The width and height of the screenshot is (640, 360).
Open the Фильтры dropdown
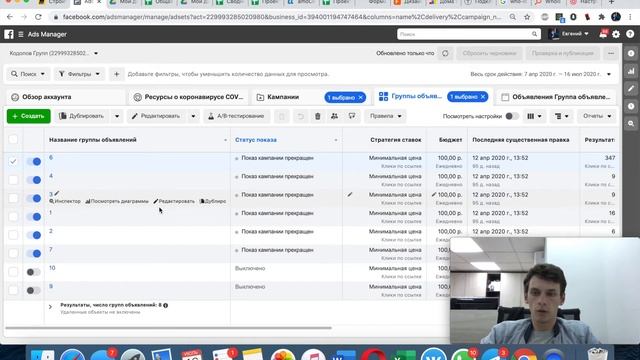[79, 74]
